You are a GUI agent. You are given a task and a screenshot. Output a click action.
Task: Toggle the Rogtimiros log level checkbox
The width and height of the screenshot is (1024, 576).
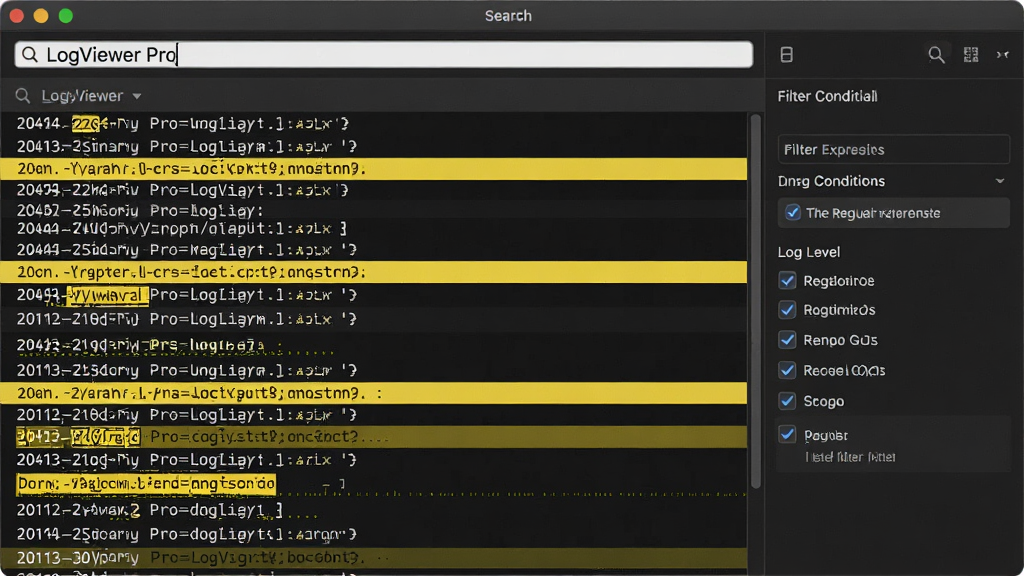788,310
